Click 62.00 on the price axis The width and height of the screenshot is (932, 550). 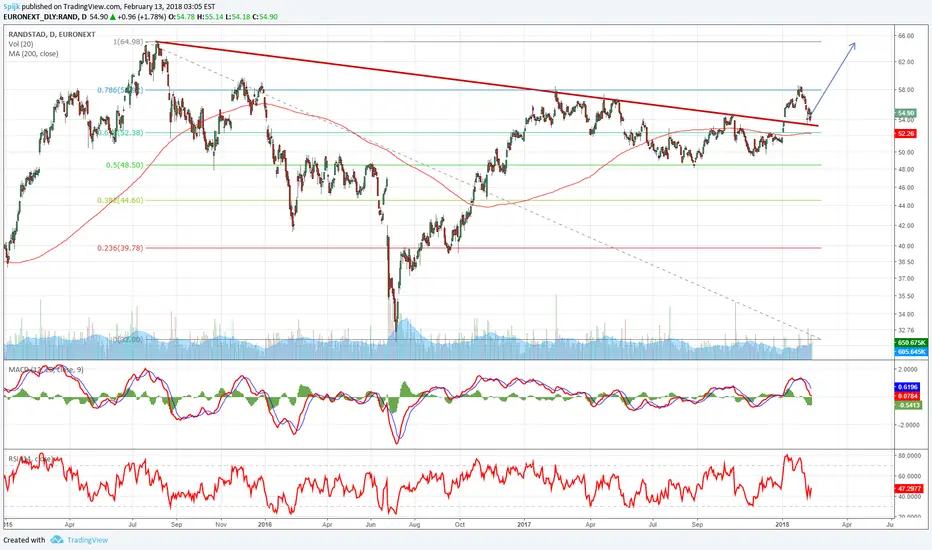906,62
